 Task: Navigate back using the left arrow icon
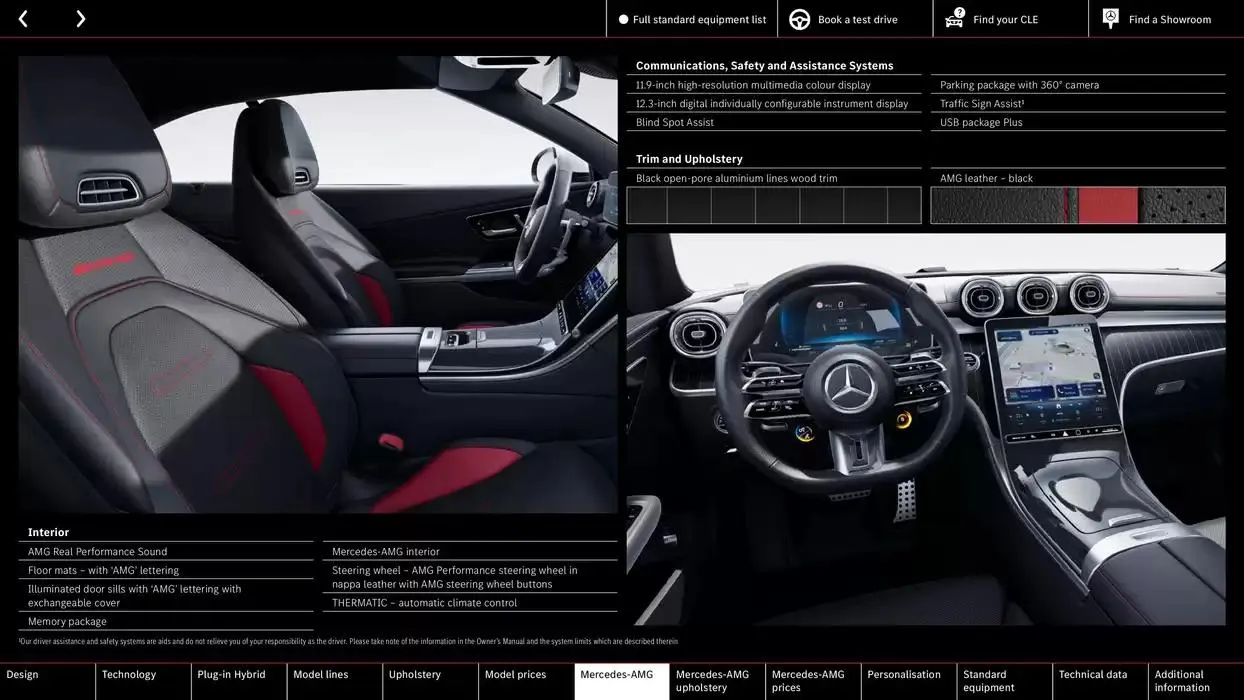coord(22,18)
